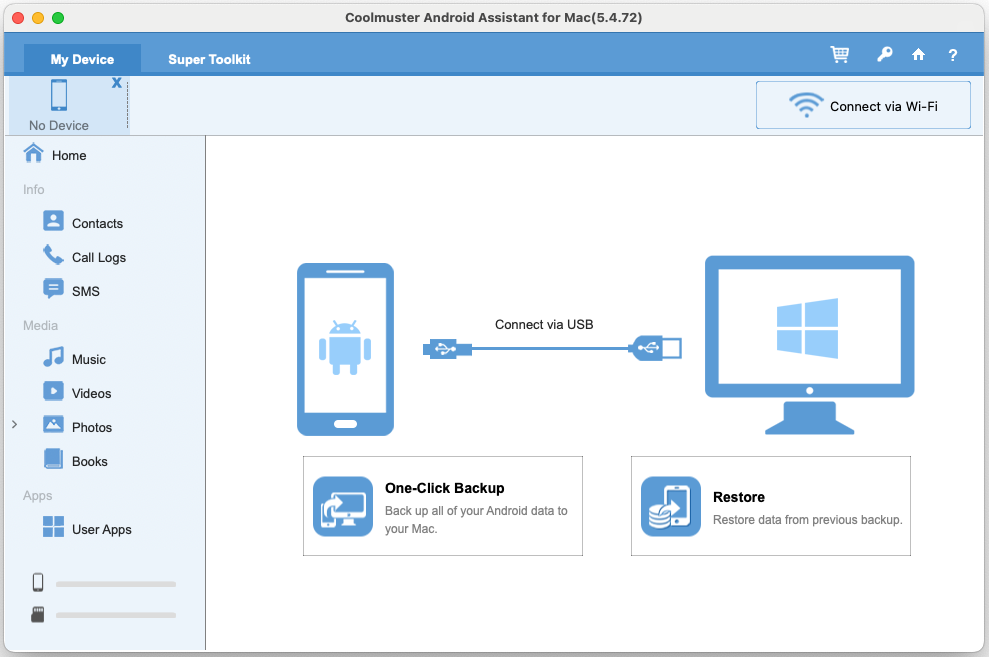View Music on the device
The image size is (989, 657).
(x=88, y=358)
